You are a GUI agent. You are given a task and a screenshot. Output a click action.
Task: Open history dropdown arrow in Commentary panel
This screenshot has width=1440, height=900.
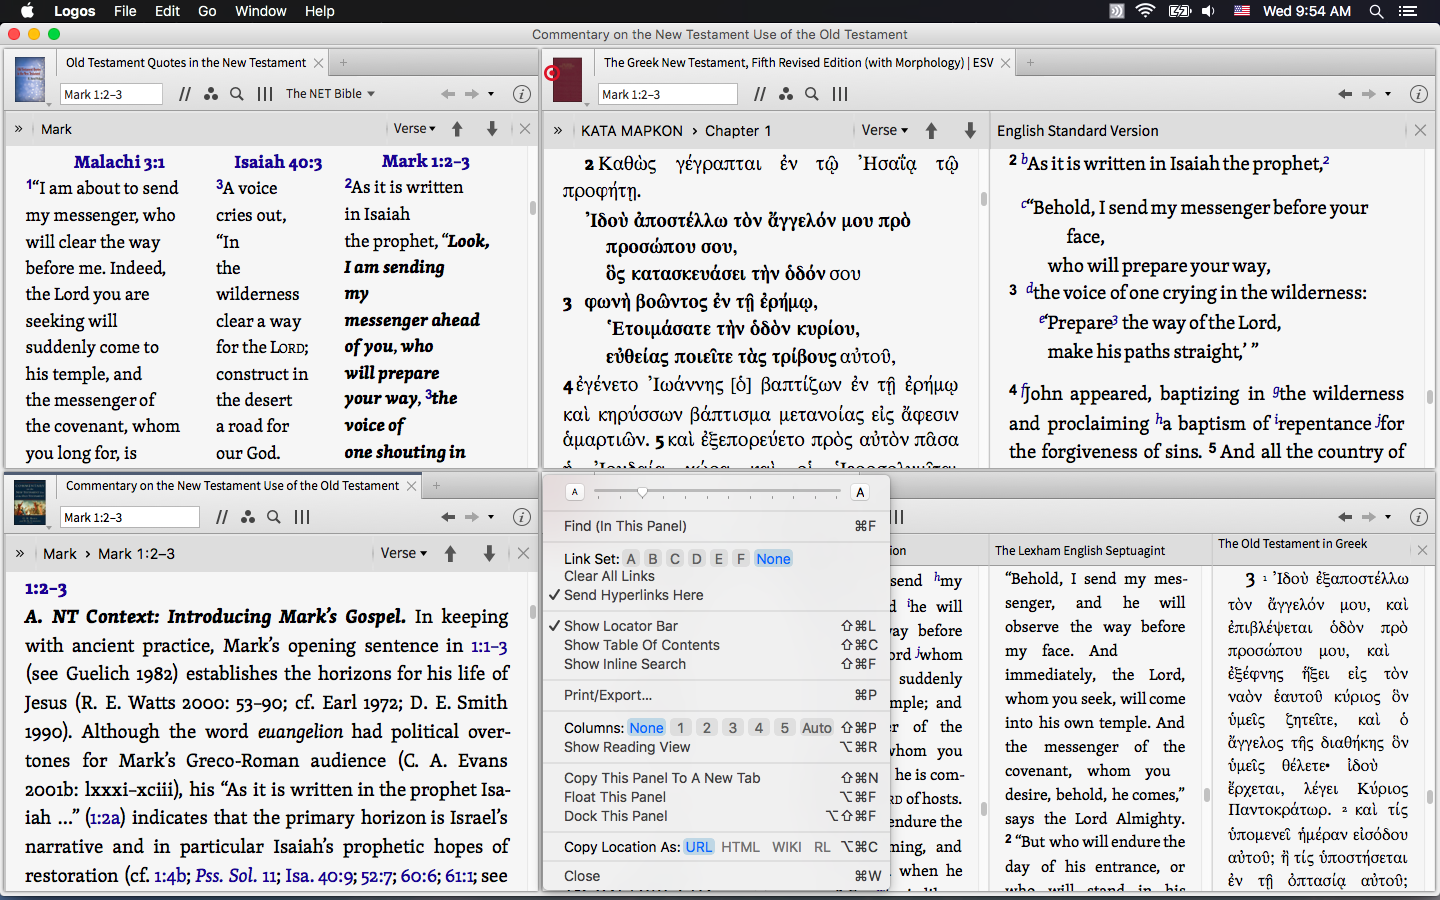pos(491,517)
